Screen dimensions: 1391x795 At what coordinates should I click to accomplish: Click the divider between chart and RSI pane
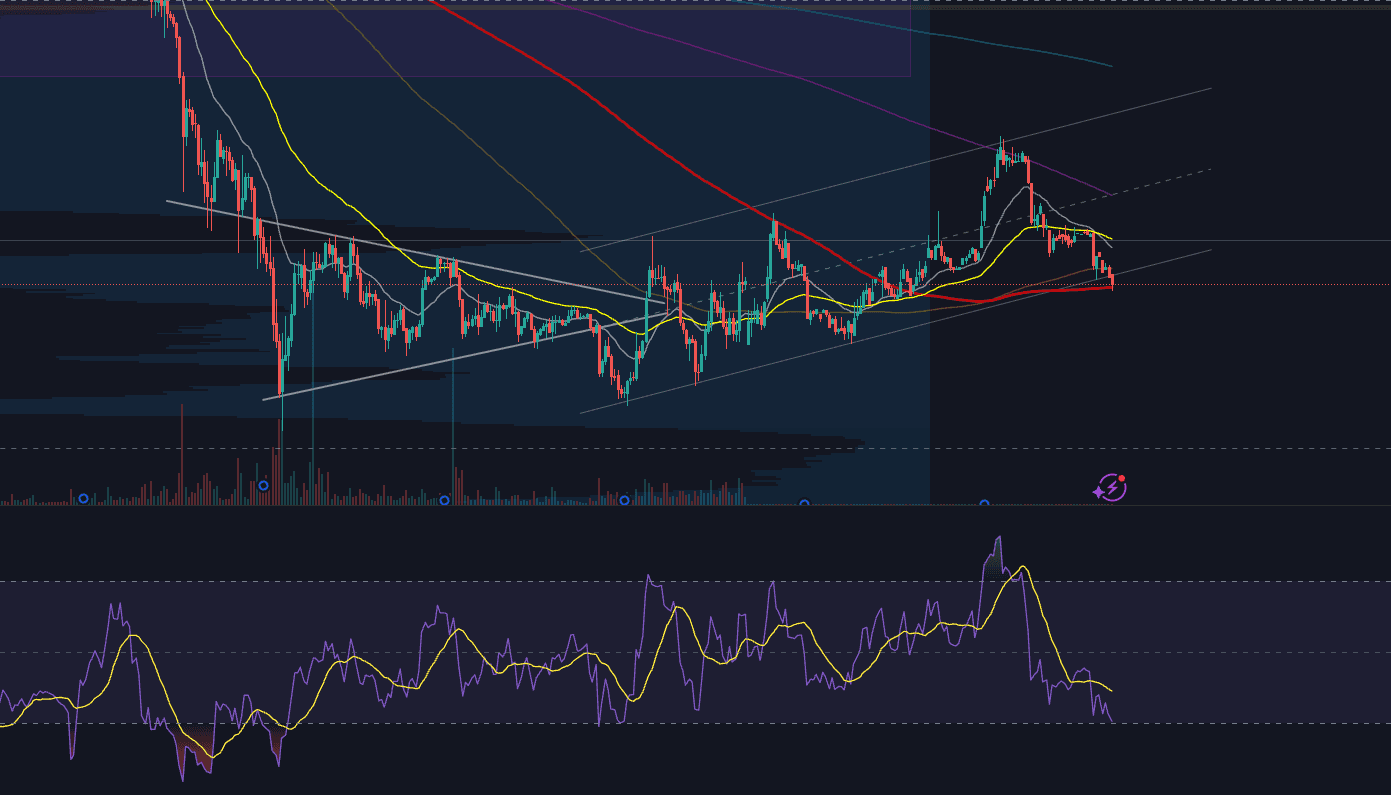(600, 506)
